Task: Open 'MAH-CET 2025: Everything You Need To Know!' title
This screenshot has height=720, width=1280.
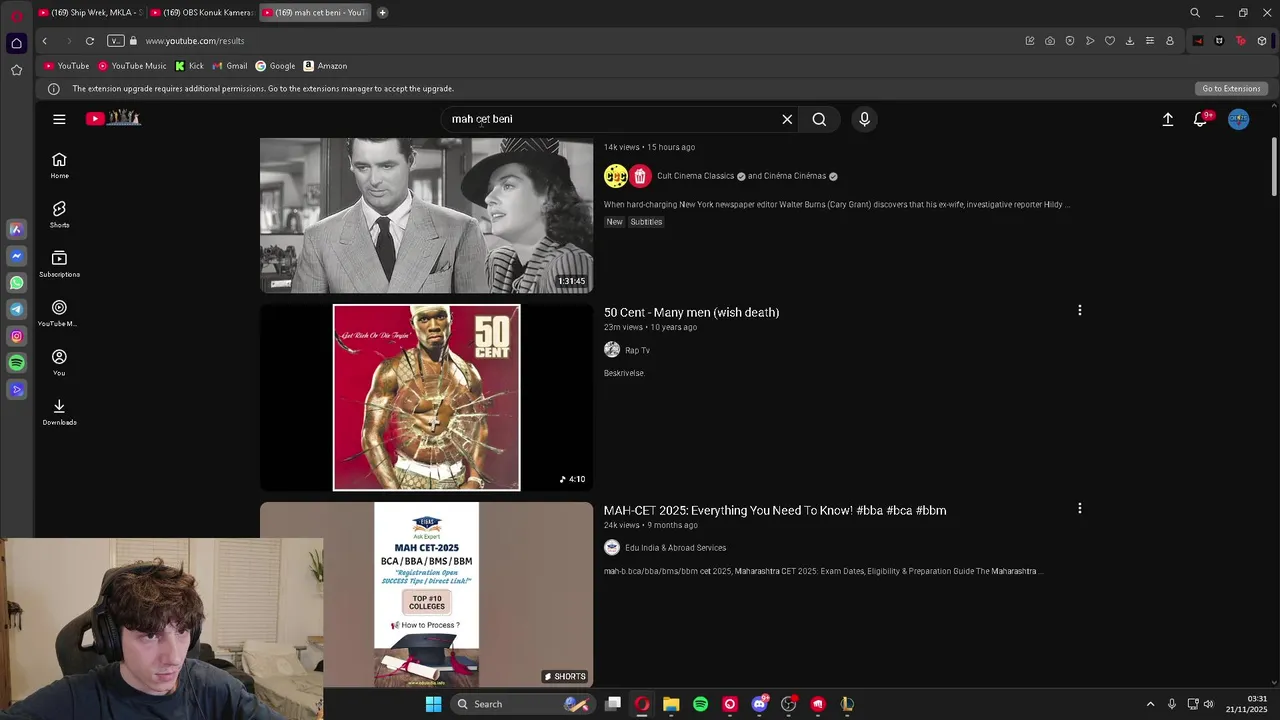Action: tap(775, 510)
